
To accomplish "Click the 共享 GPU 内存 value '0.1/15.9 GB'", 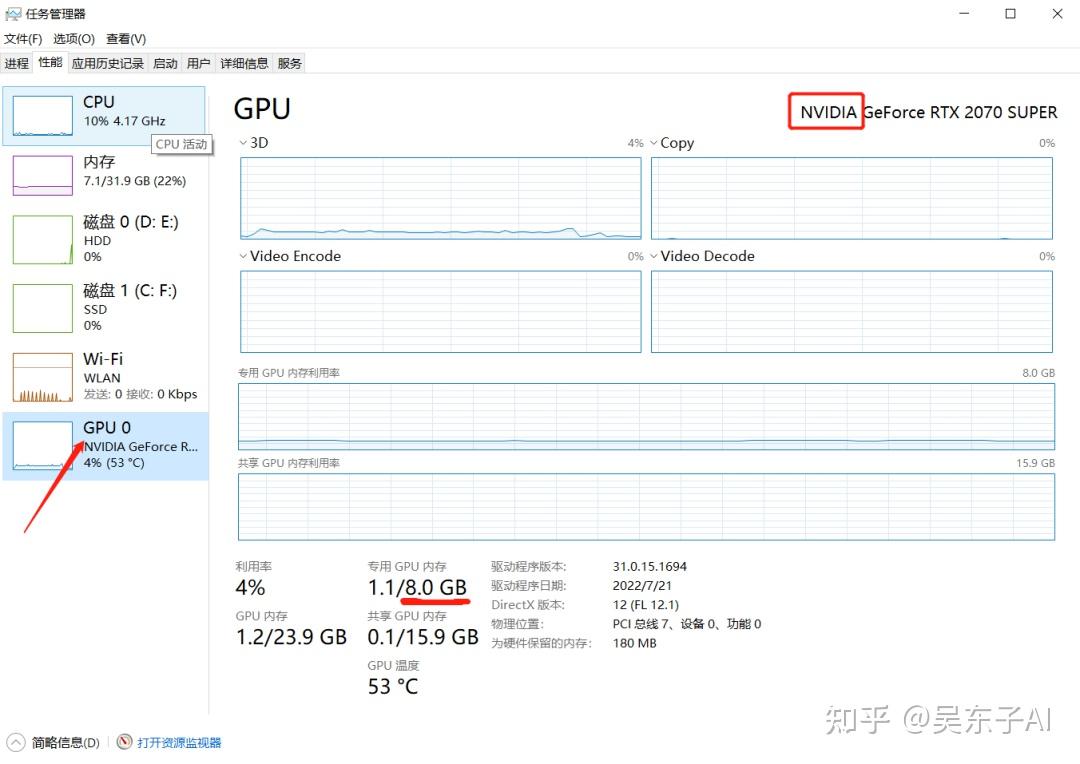I will (x=423, y=637).
